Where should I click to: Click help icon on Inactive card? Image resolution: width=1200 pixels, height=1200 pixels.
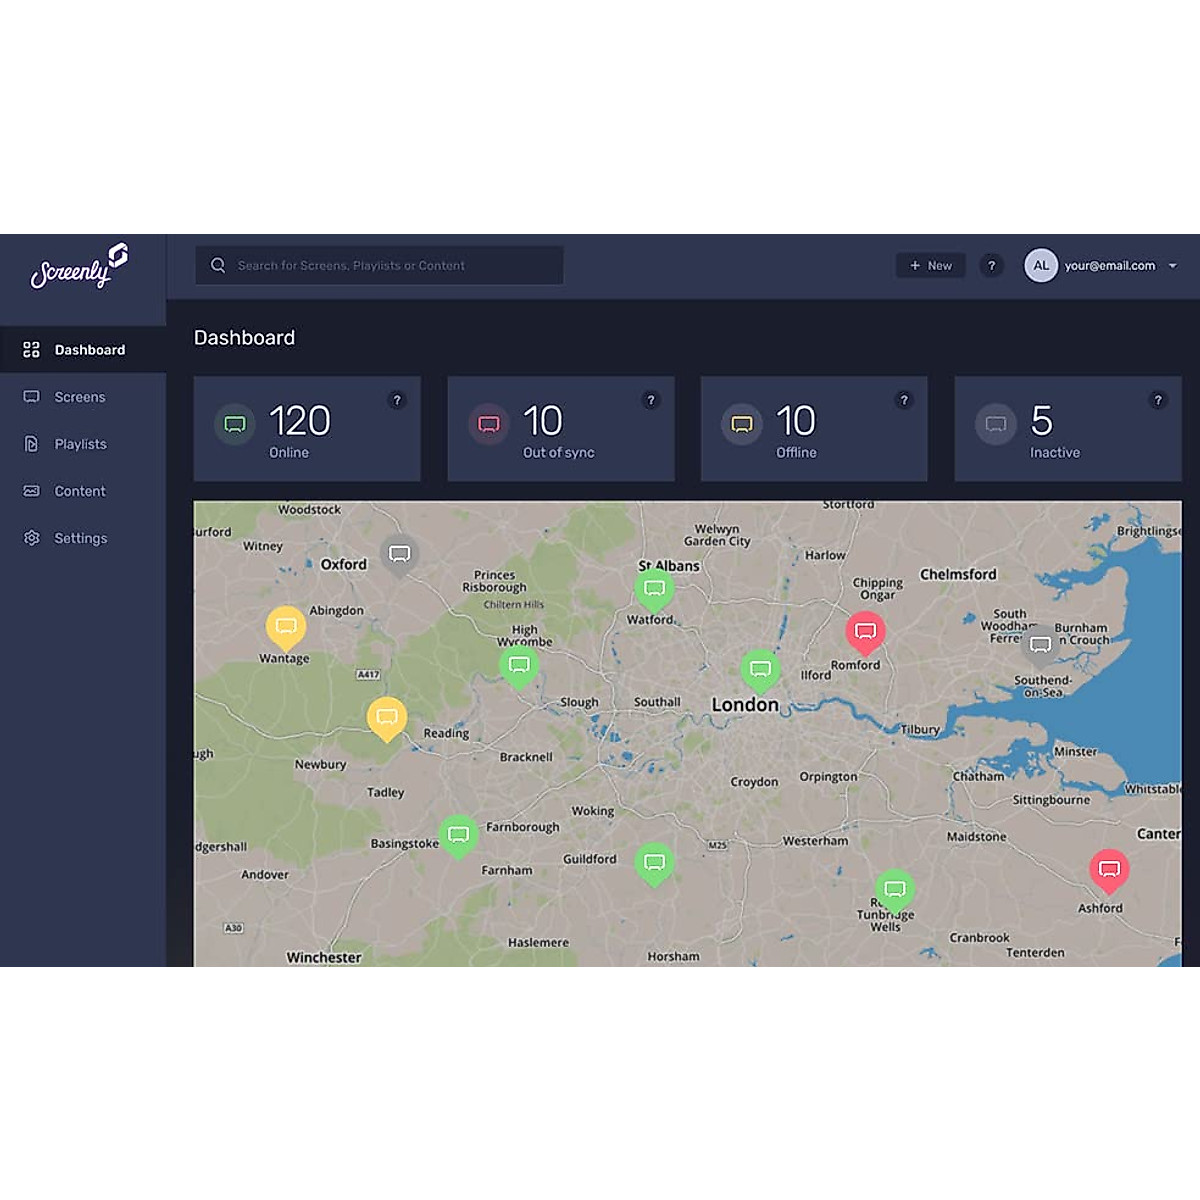click(1158, 400)
